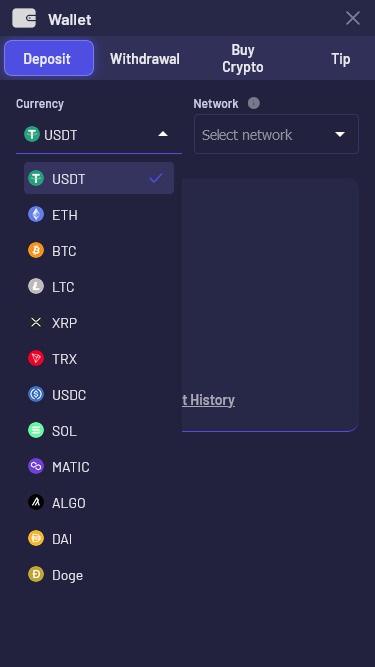Select Doge from the currency list

pos(99,575)
